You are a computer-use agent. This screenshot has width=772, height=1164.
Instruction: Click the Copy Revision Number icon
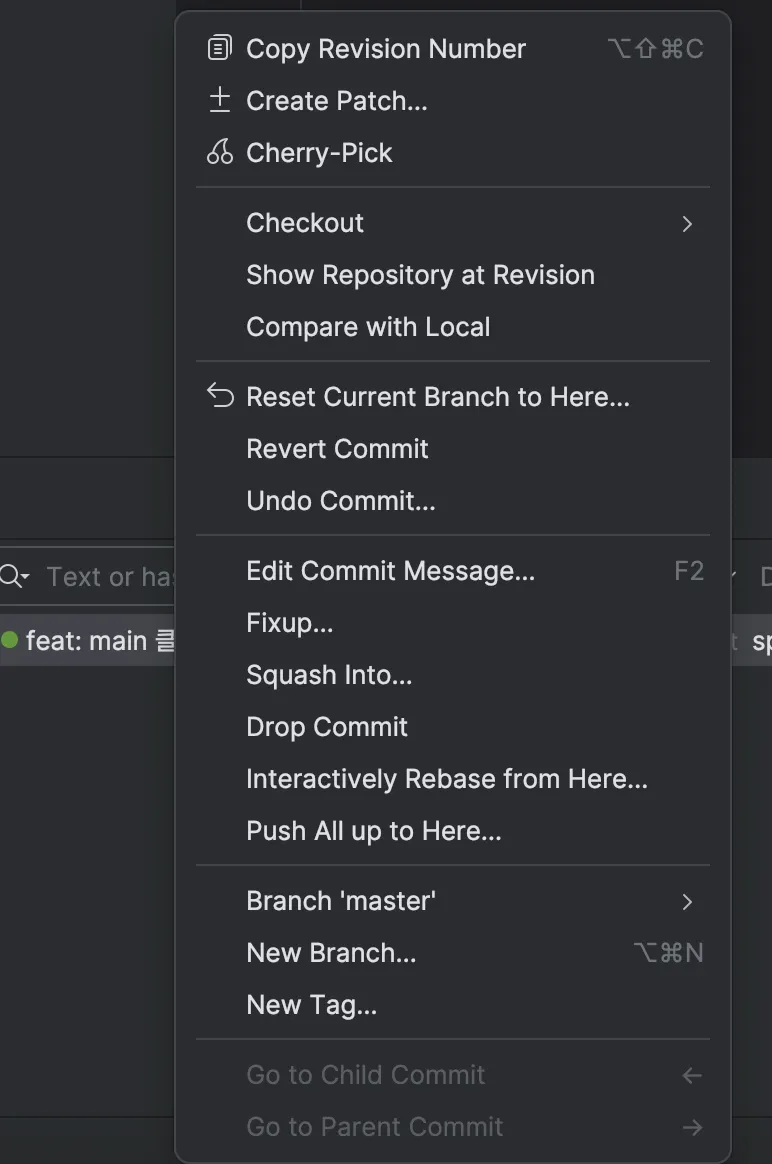tap(219, 48)
